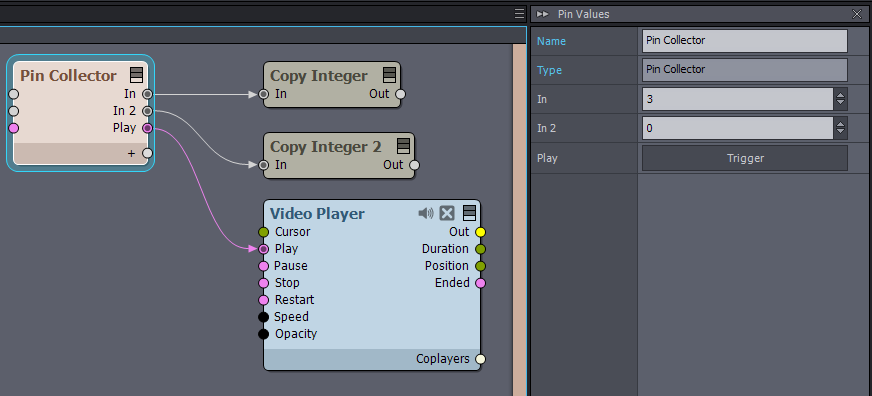Click the In 2 value field showing 0

coord(738,128)
